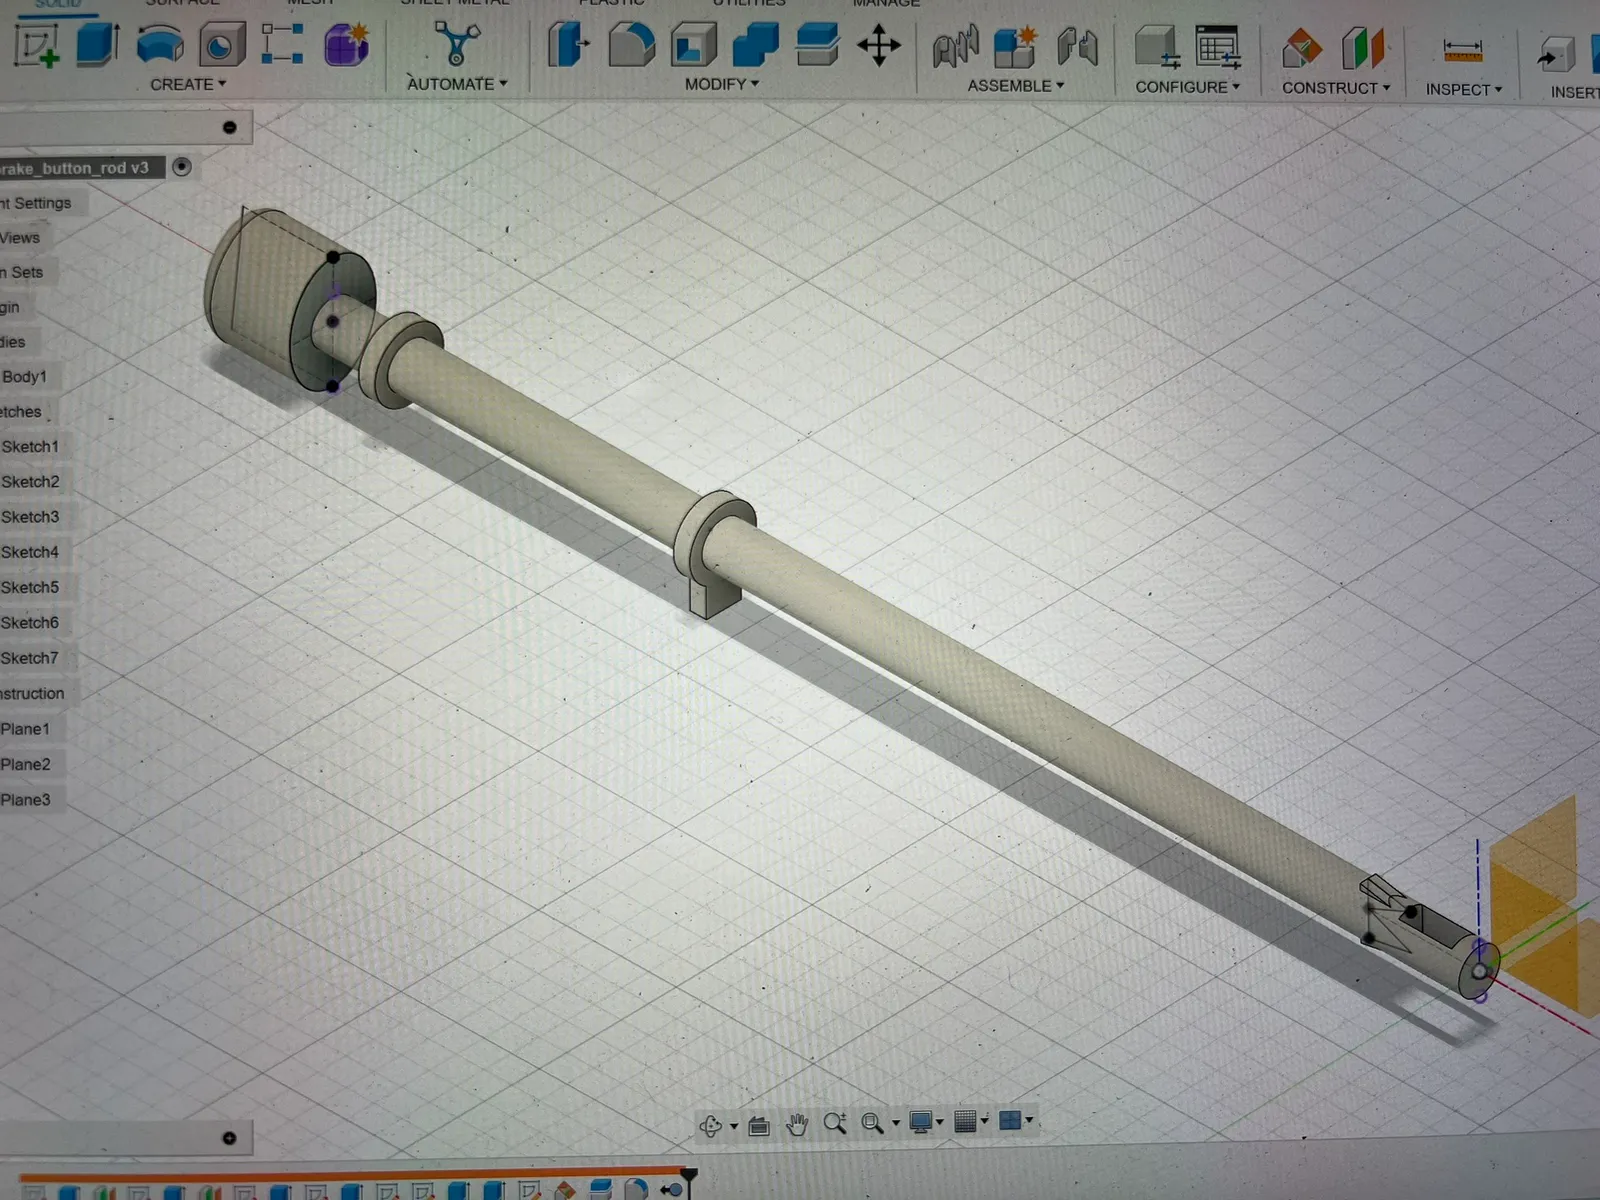The image size is (1600, 1200).
Task: Collapse the browser panel with top dot
Action: tap(230, 127)
